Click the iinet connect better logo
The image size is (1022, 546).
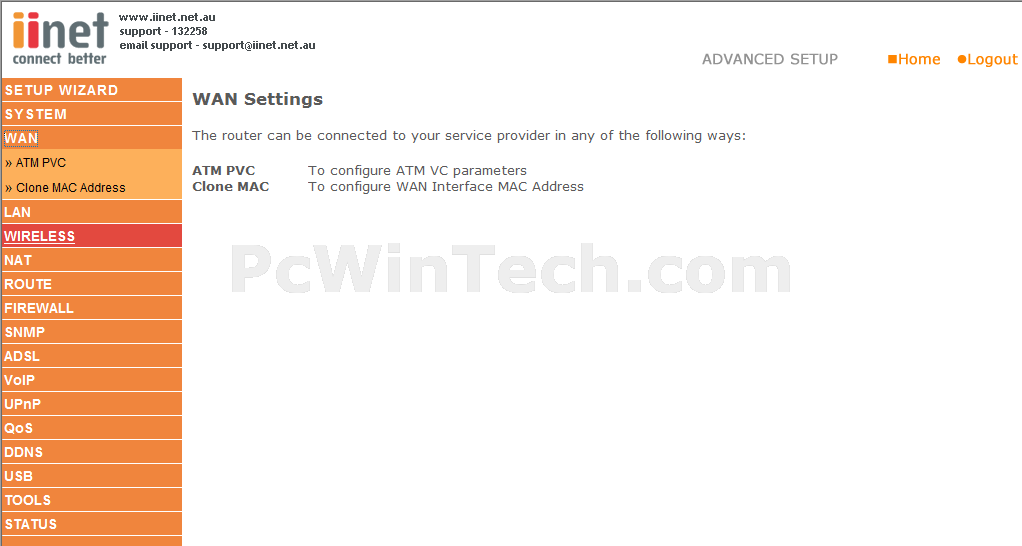[60, 38]
